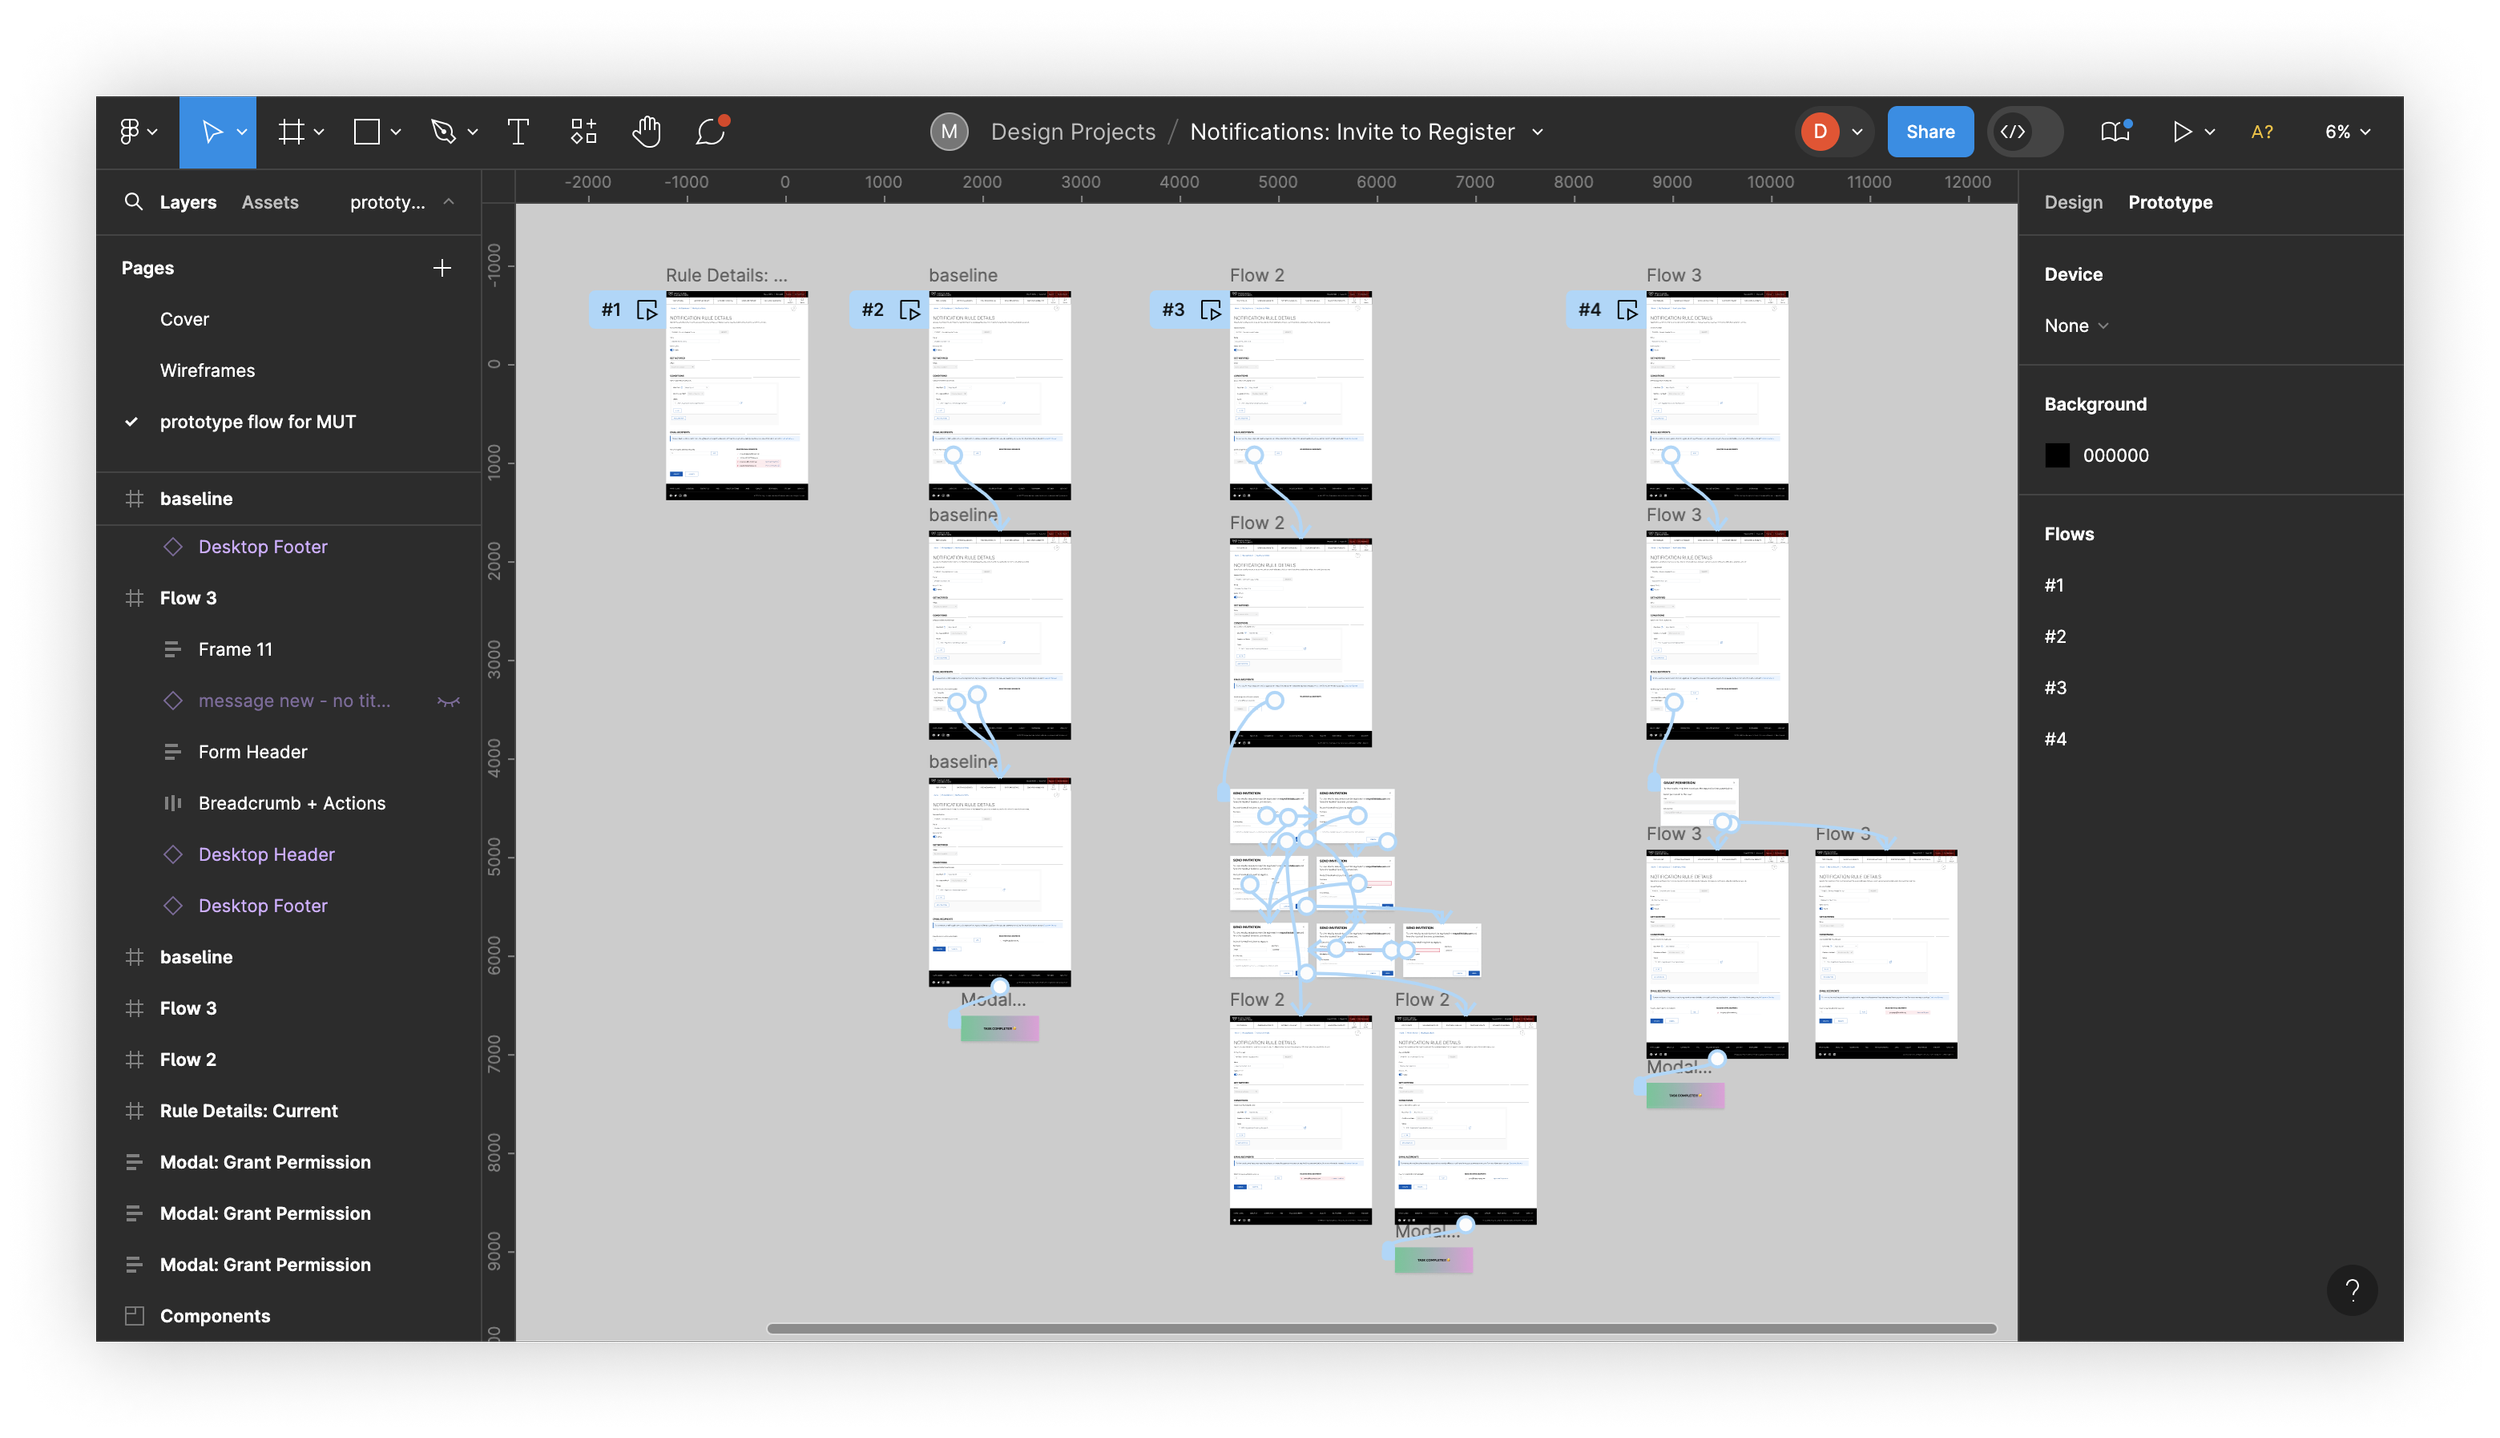Switch to the Assets tab
The image size is (2500, 1438).
click(270, 202)
